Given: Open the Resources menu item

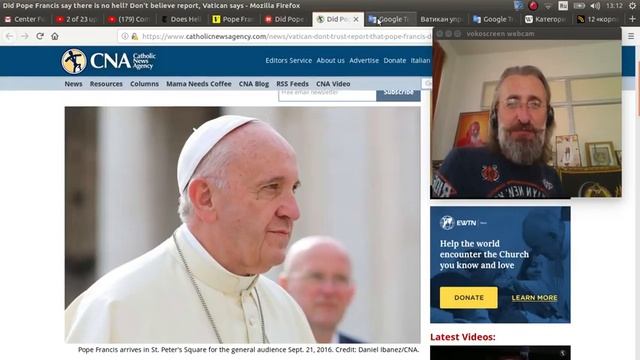Looking at the screenshot, I should click(x=106, y=84).
